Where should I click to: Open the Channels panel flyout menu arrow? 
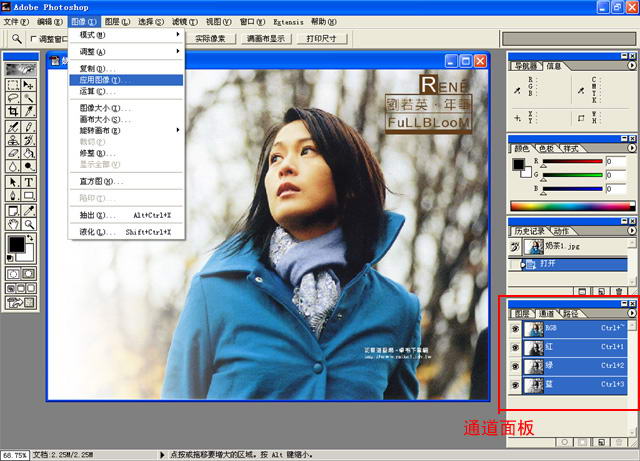click(x=630, y=313)
